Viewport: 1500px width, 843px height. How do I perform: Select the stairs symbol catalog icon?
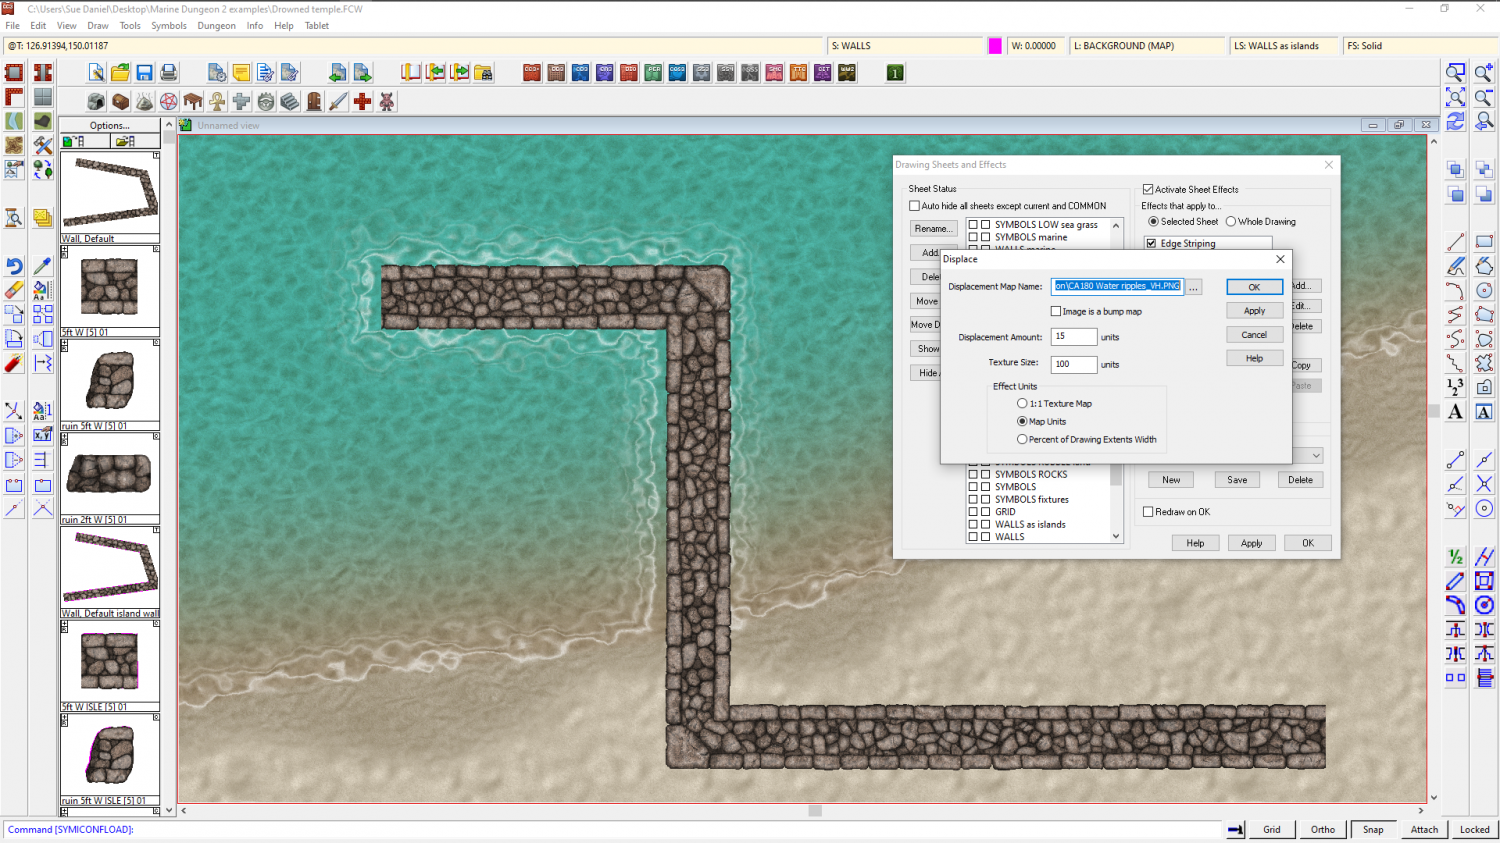pos(290,101)
